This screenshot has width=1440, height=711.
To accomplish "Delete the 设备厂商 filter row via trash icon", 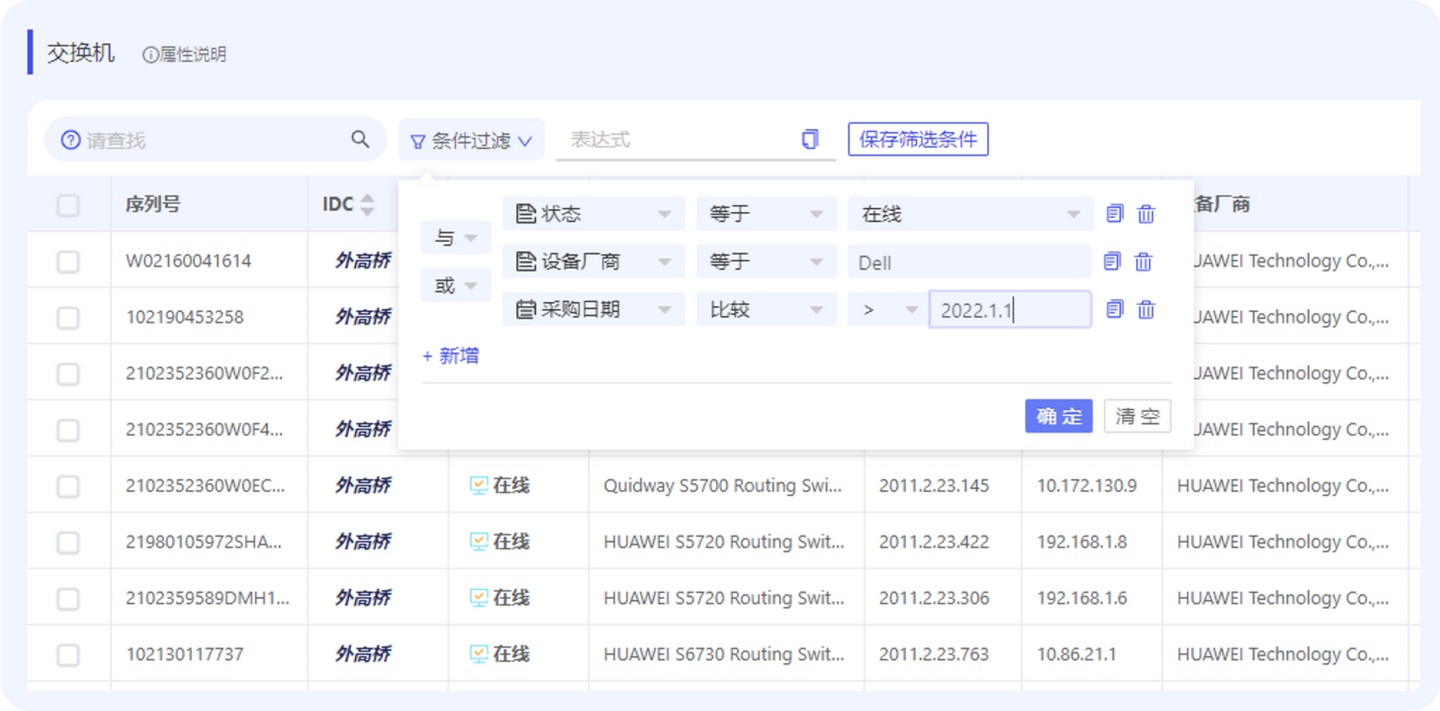I will pyautogui.click(x=1145, y=261).
